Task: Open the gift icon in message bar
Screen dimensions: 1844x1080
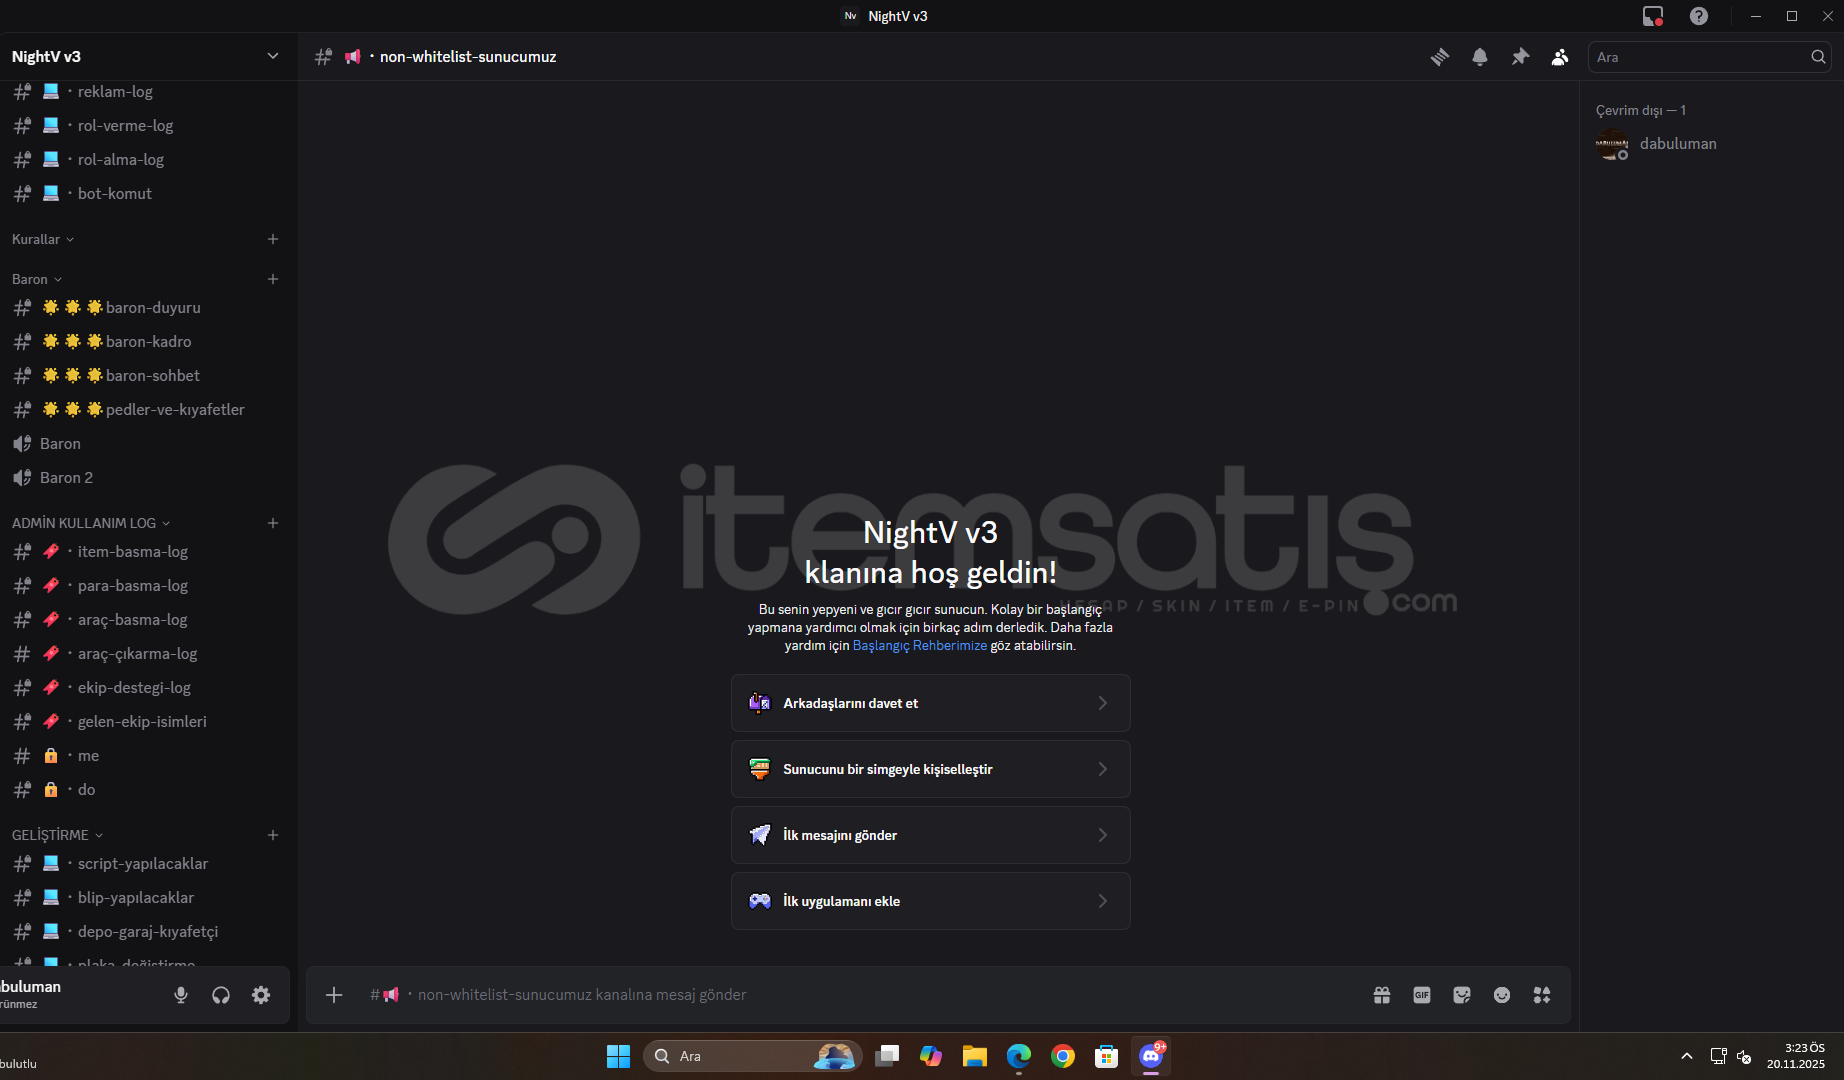Action: pos(1382,995)
